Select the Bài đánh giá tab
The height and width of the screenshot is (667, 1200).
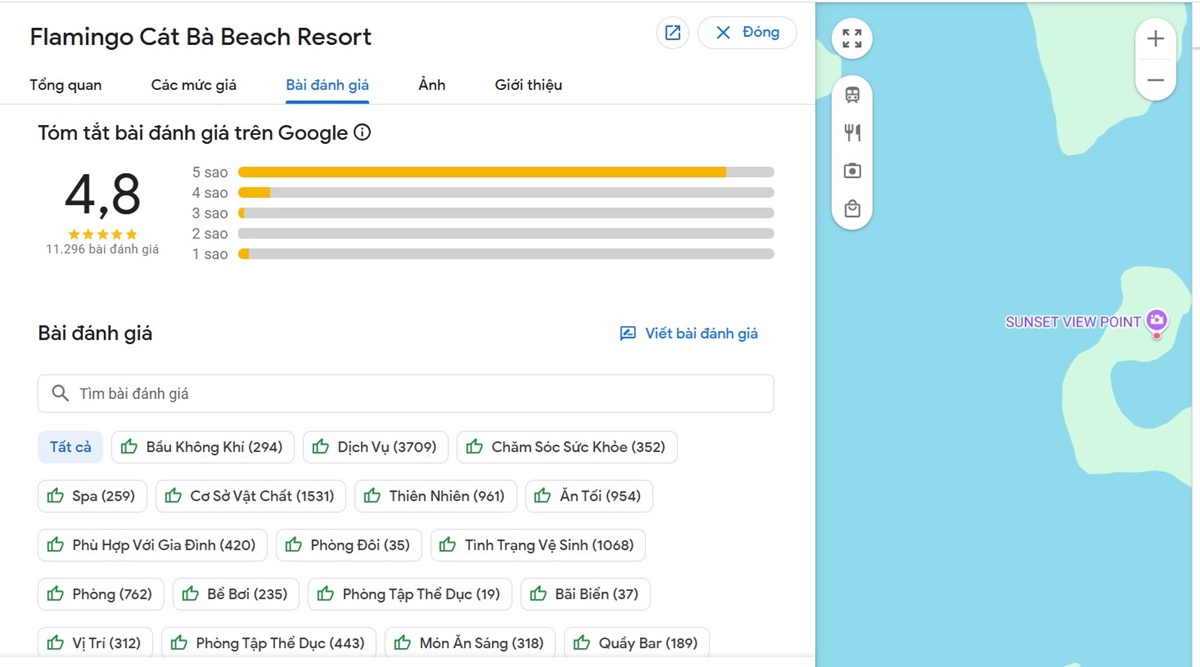pos(328,85)
